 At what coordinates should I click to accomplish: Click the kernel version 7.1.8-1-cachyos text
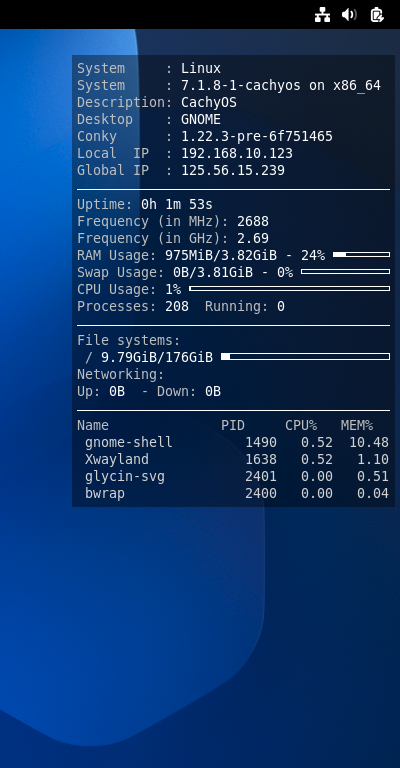241,85
